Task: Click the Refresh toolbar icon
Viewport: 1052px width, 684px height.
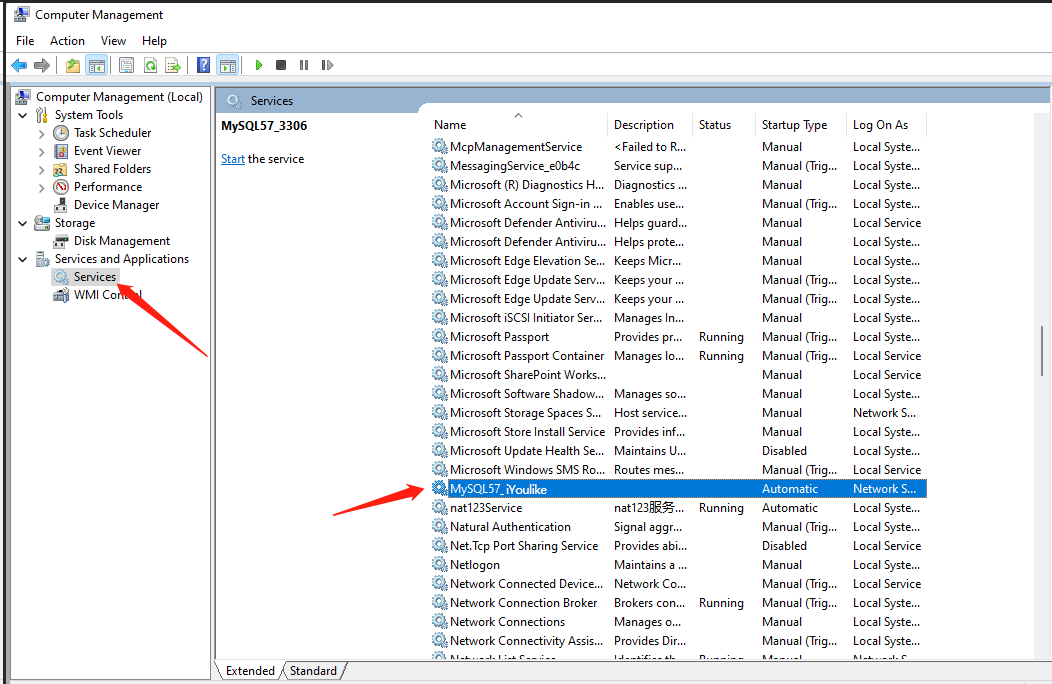Action: [150, 65]
